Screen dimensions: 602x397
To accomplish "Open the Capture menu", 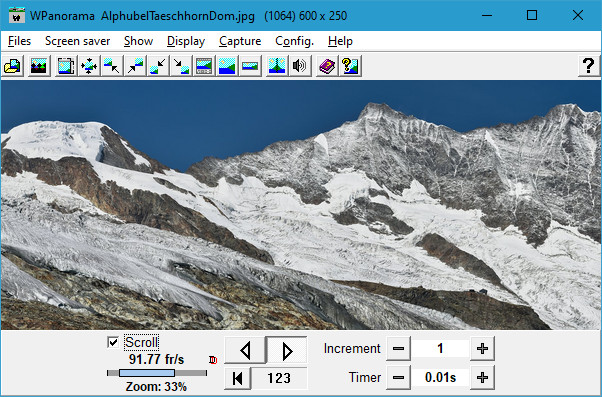I will (240, 41).
